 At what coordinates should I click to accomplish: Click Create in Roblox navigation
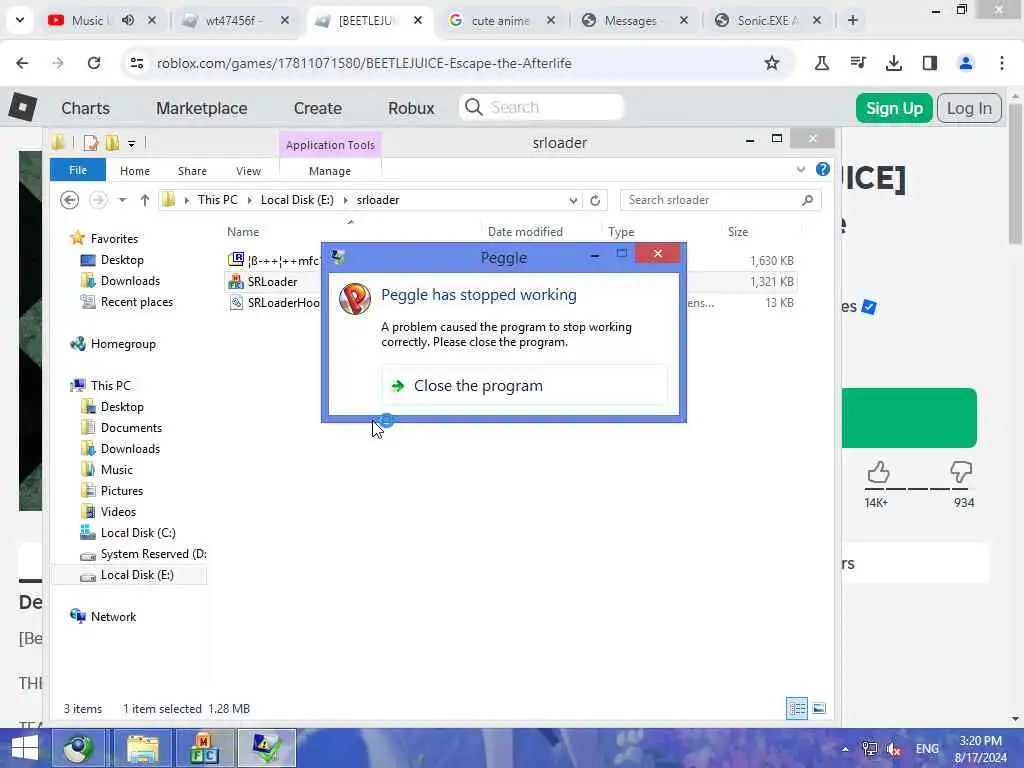[x=317, y=108]
